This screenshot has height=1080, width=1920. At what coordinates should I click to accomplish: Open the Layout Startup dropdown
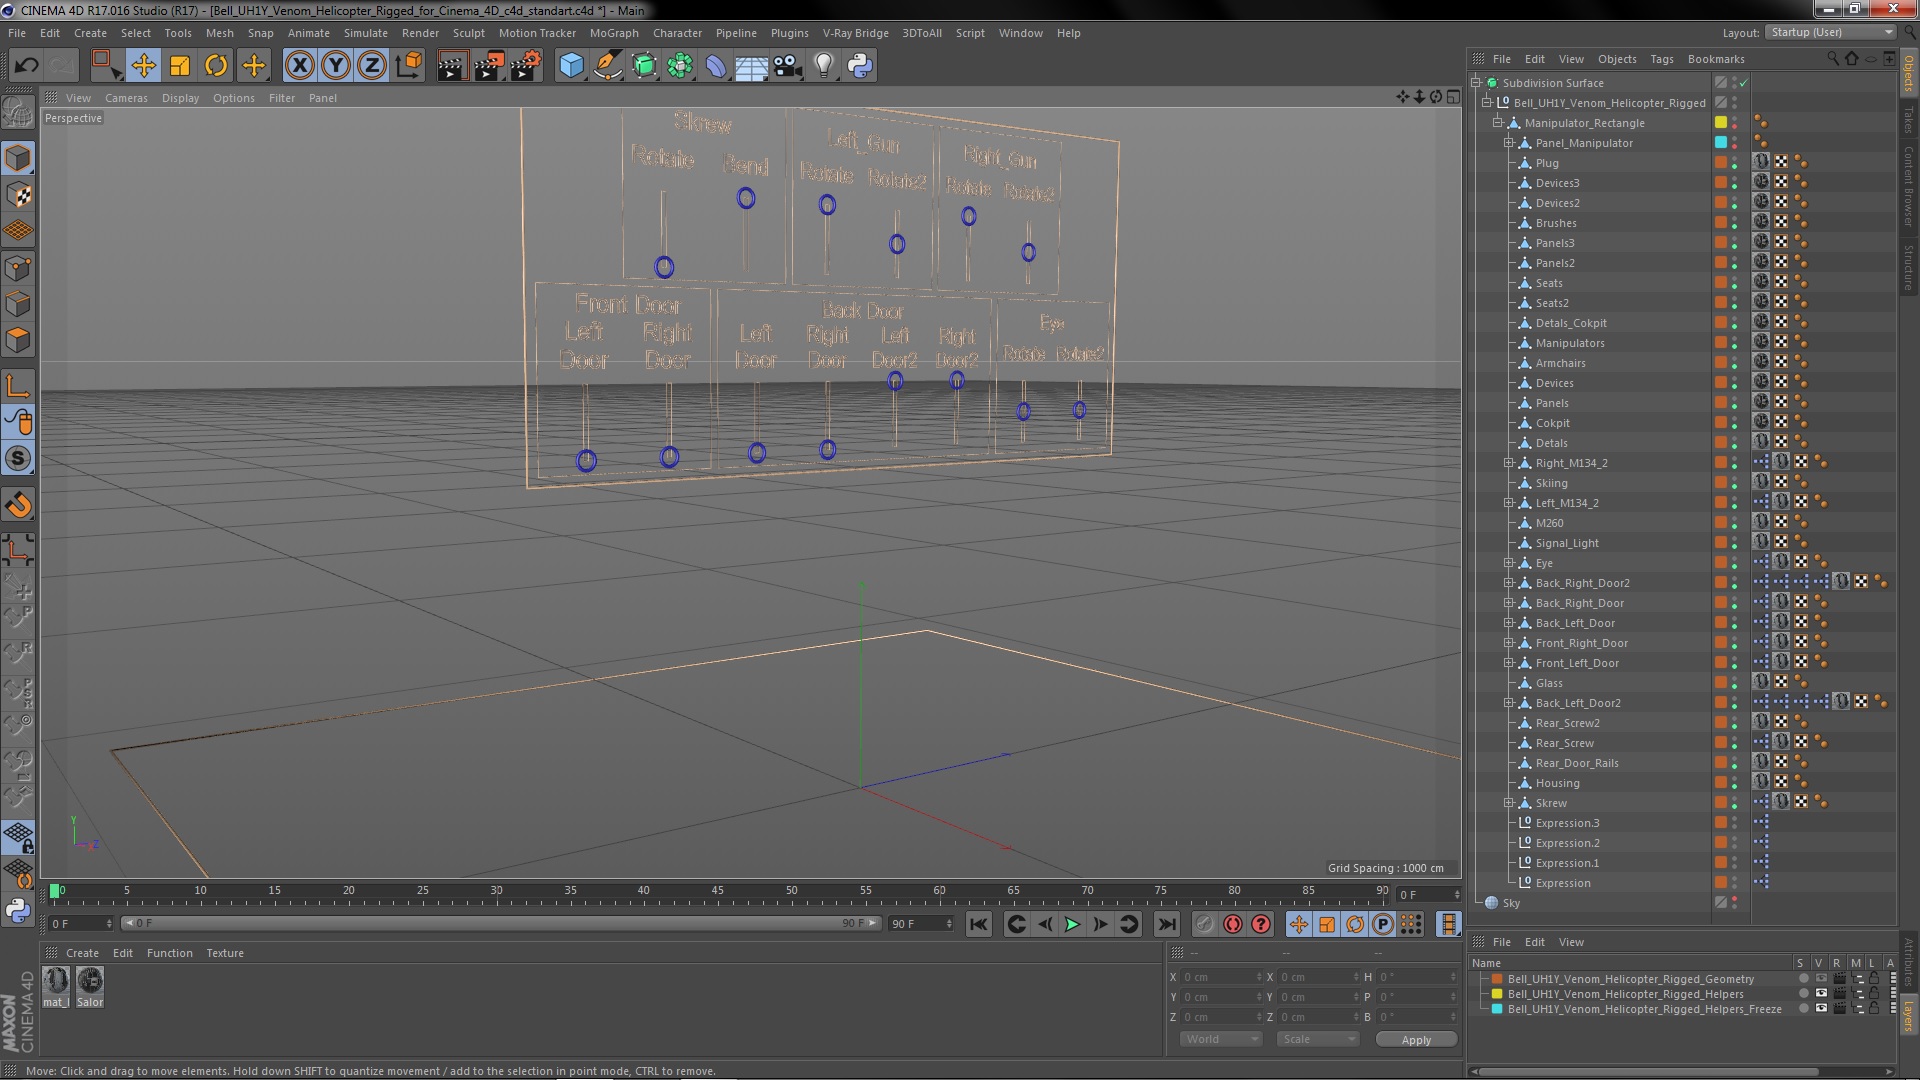point(1830,32)
